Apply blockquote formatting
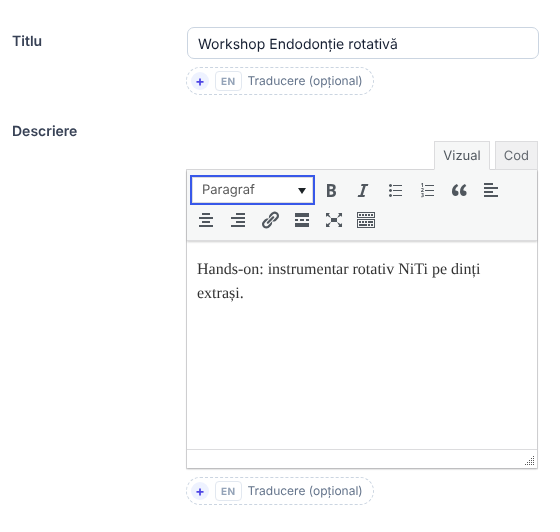This screenshot has width=560, height=532. 459,190
